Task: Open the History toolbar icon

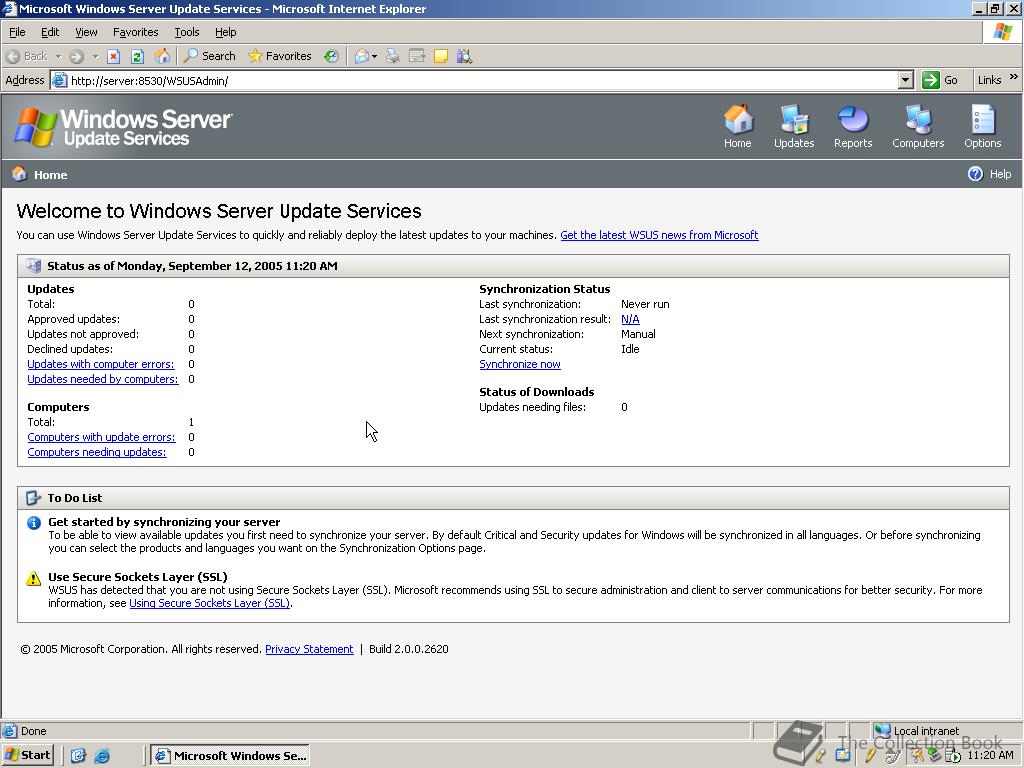Action: tap(332, 56)
